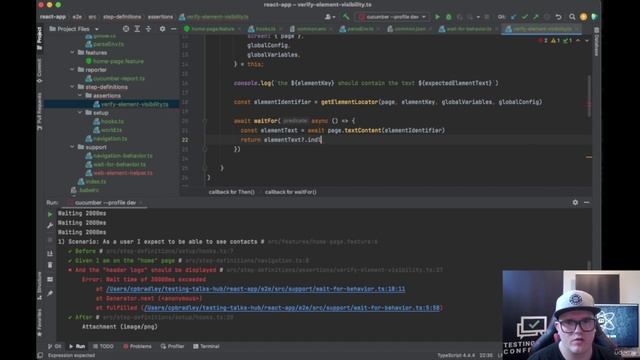
Task: Click expand all icon in project panel
Action: point(137,29)
